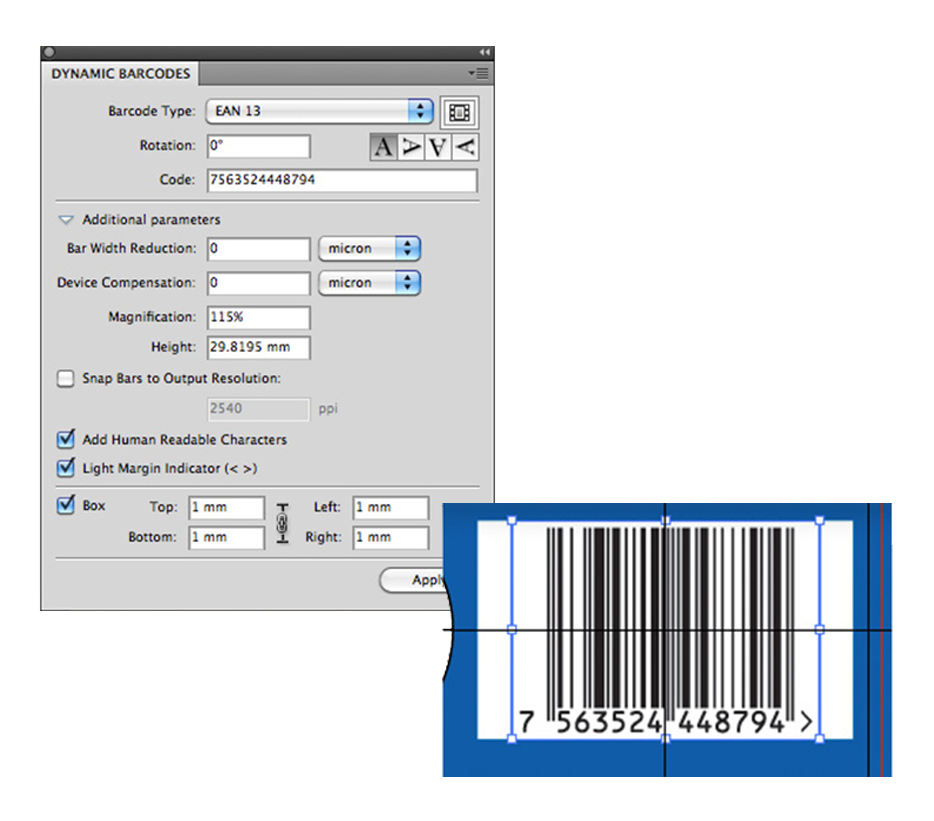Open the panel flyout menu icon
Image resolution: width=934 pixels, height=821 pixels.
(x=478, y=73)
